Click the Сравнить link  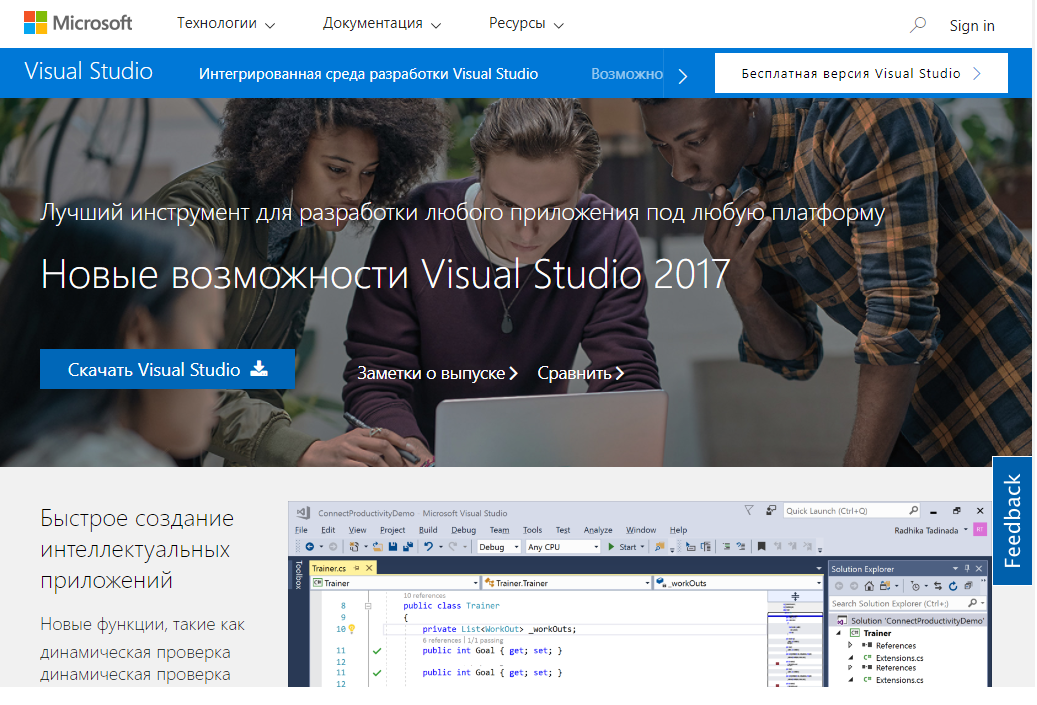tap(580, 373)
